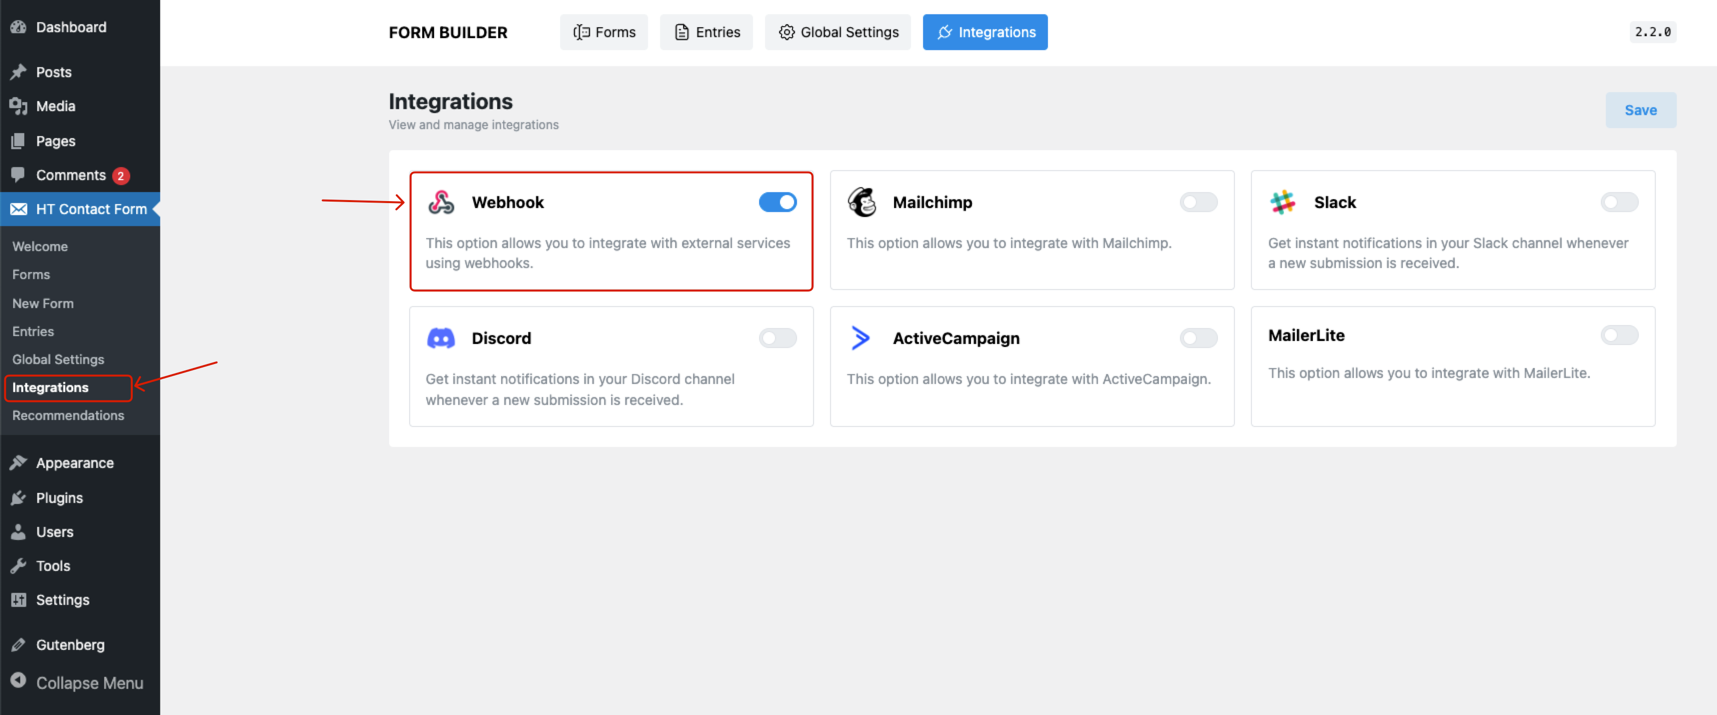Open Welcome in HT Contact Form submenu
The height and width of the screenshot is (715, 1717).
click(x=40, y=246)
